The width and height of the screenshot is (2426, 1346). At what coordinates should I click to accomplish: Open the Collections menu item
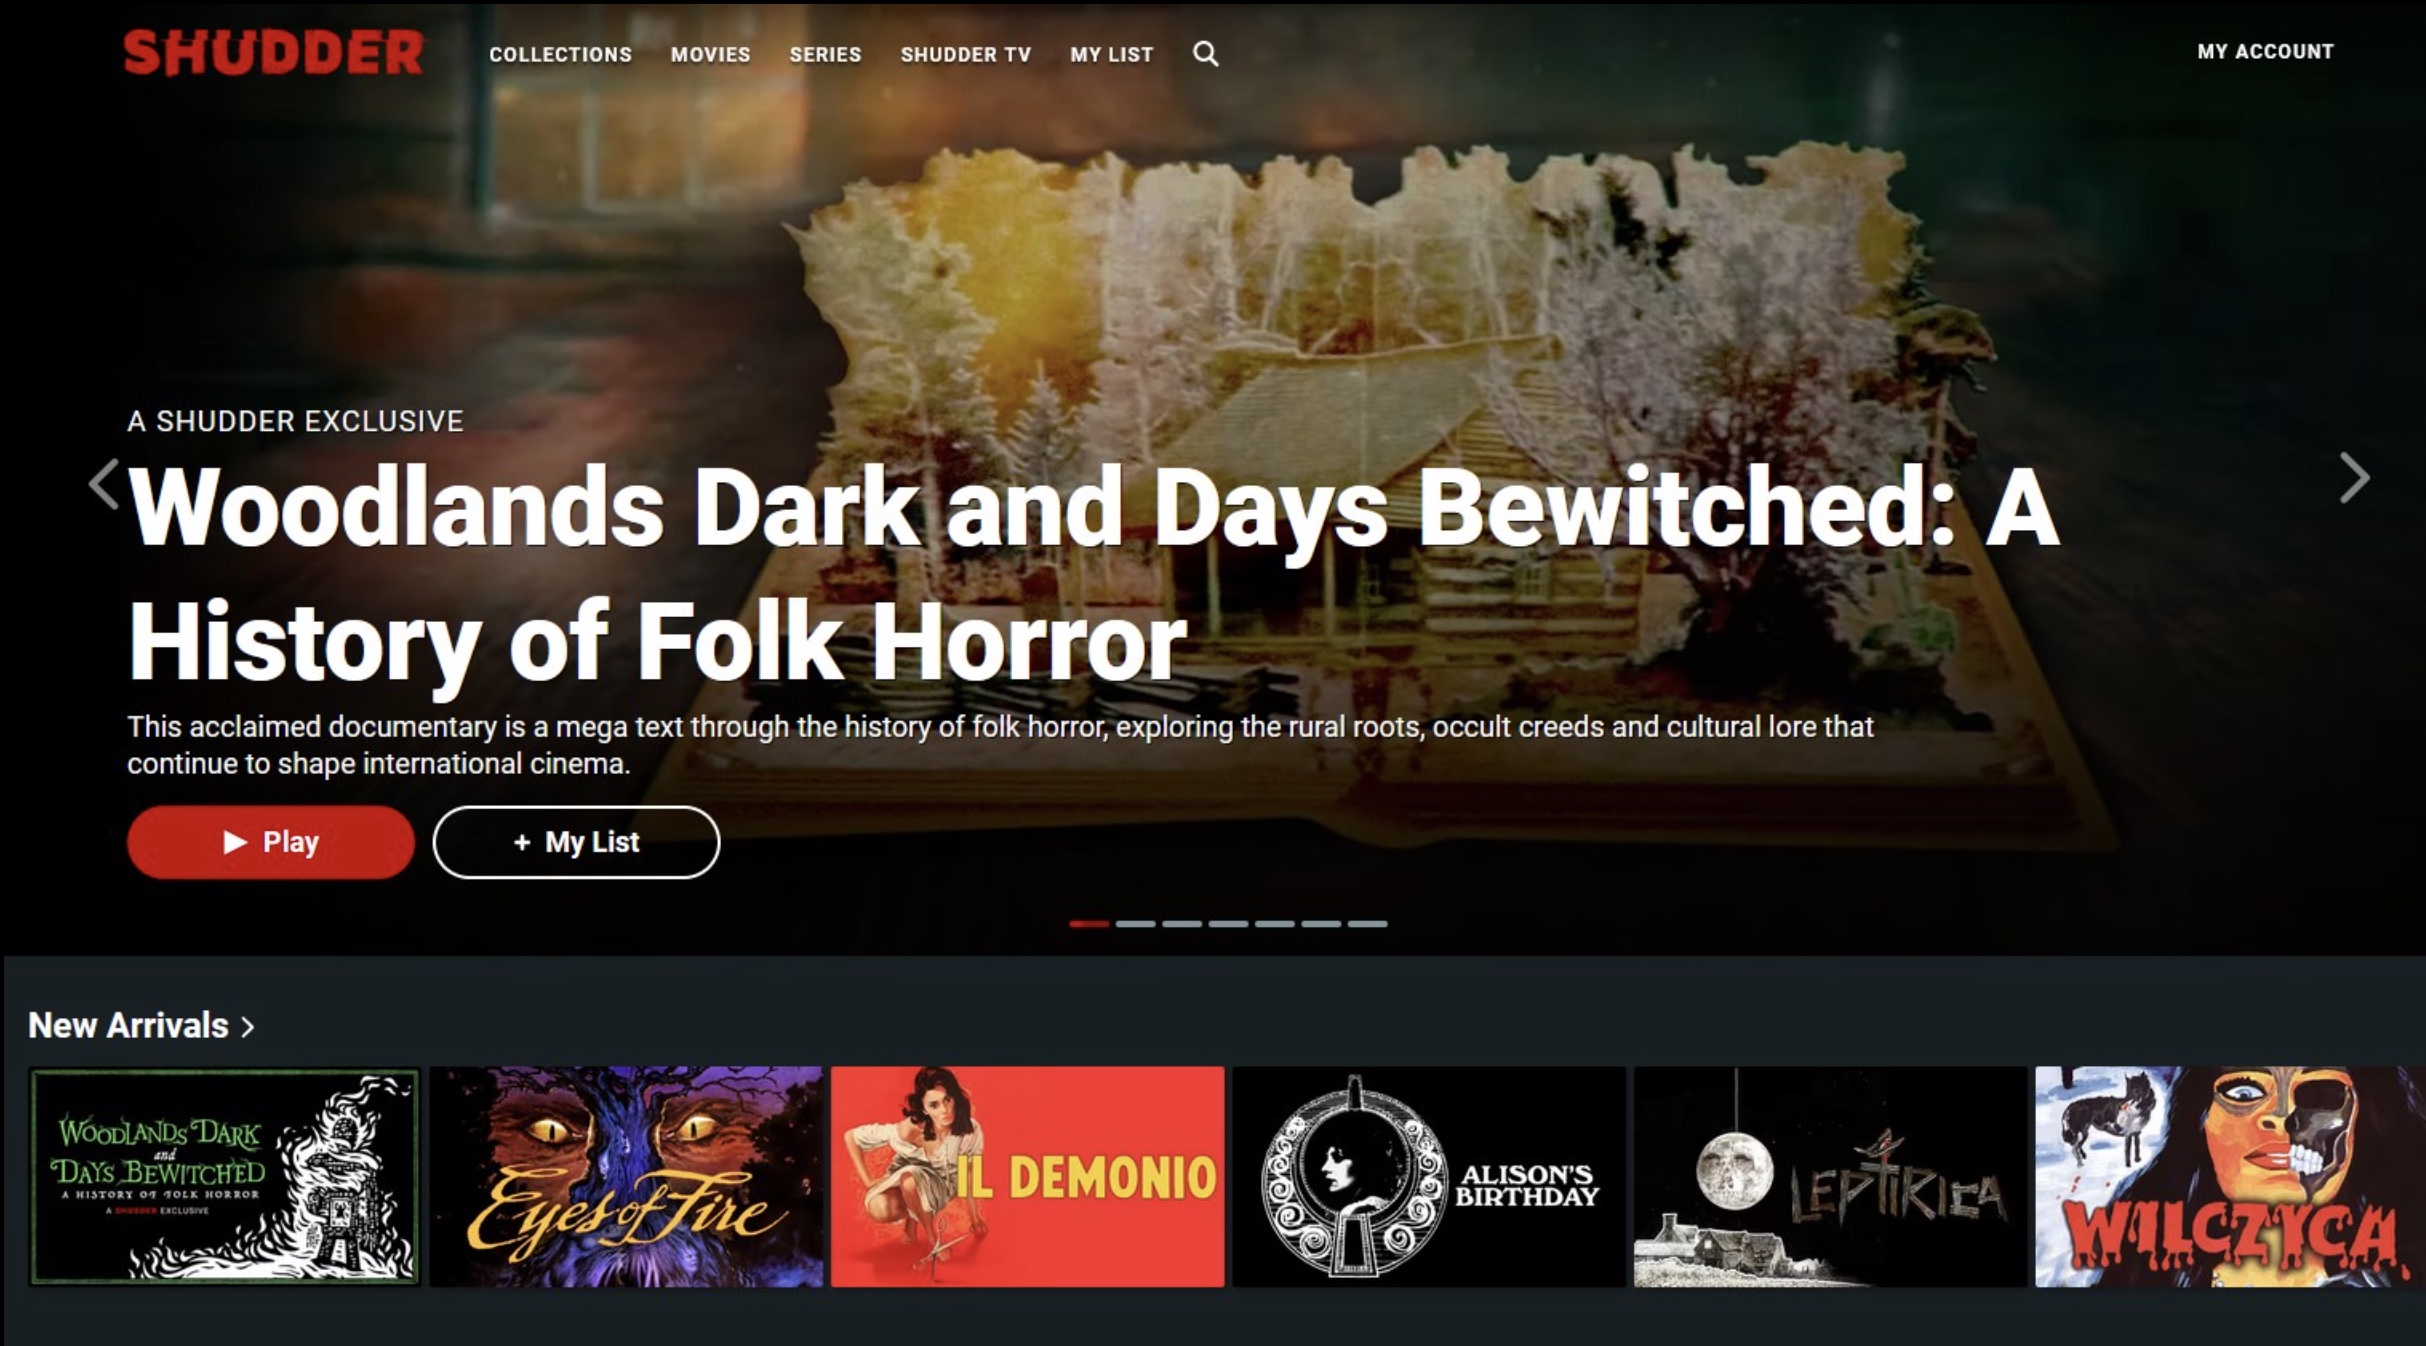coord(560,54)
